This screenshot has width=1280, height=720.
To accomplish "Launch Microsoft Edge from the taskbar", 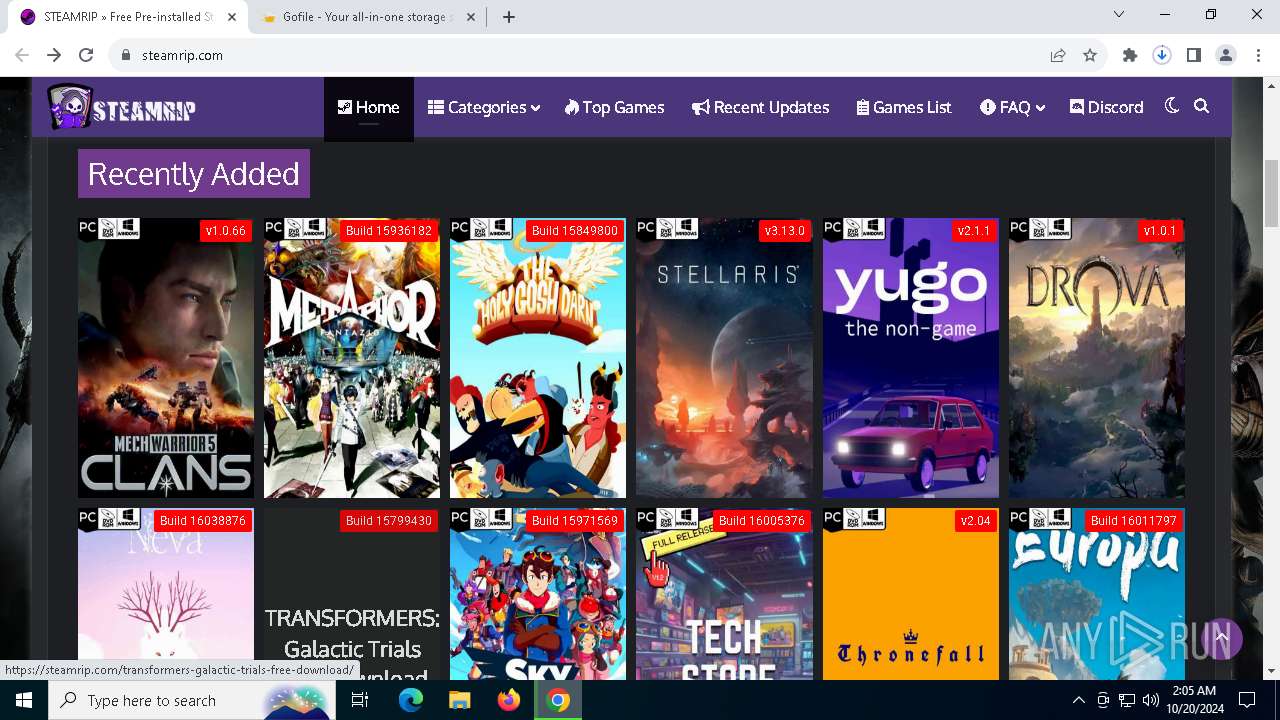I will tap(411, 700).
